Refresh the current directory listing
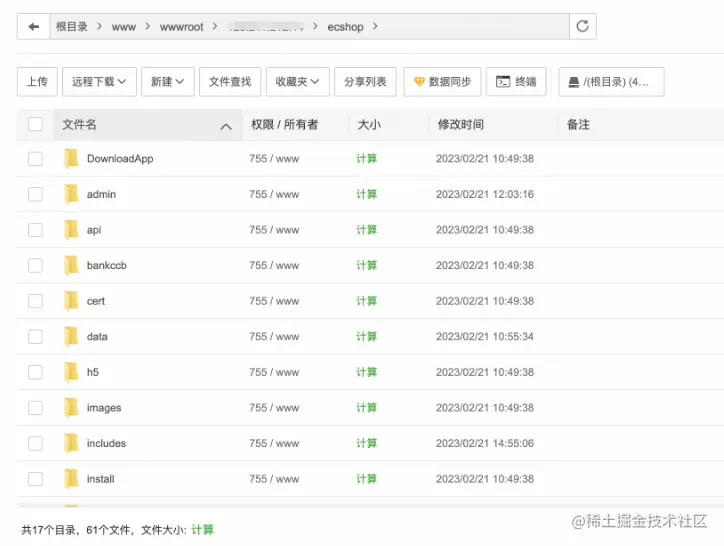The image size is (724, 546). [582, 26]
